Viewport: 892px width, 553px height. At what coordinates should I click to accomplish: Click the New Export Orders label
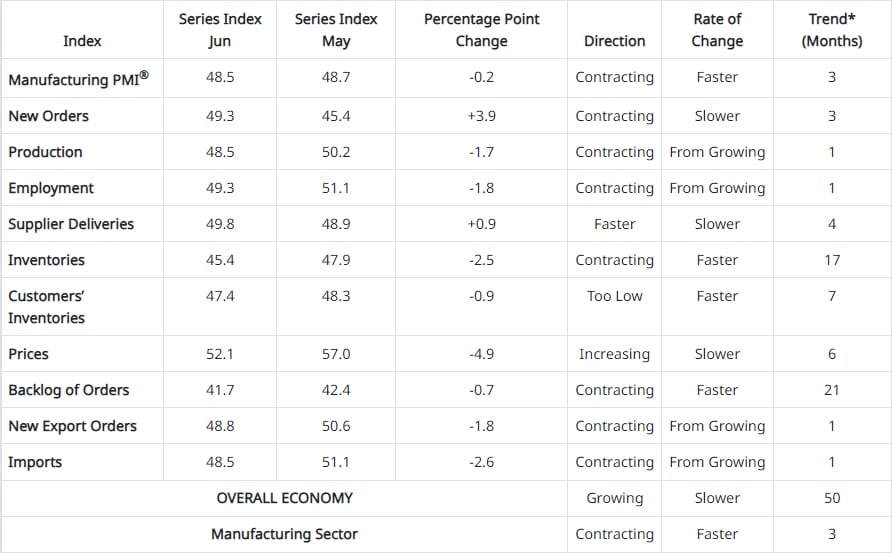[72, 426]
